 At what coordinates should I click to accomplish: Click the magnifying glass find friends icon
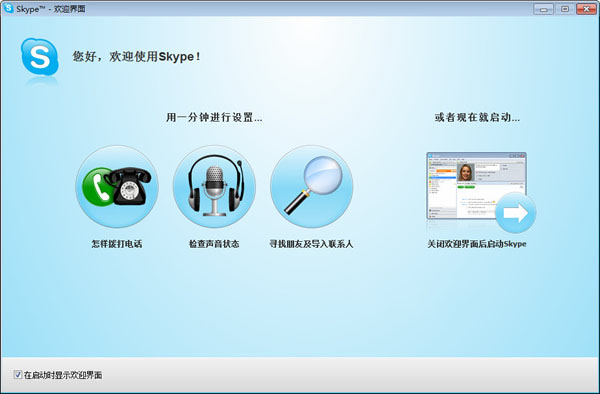pos(311,187)
